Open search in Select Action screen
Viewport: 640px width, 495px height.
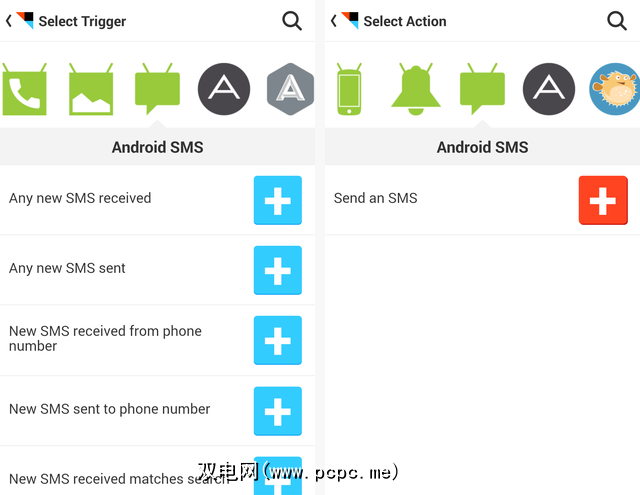617,21
